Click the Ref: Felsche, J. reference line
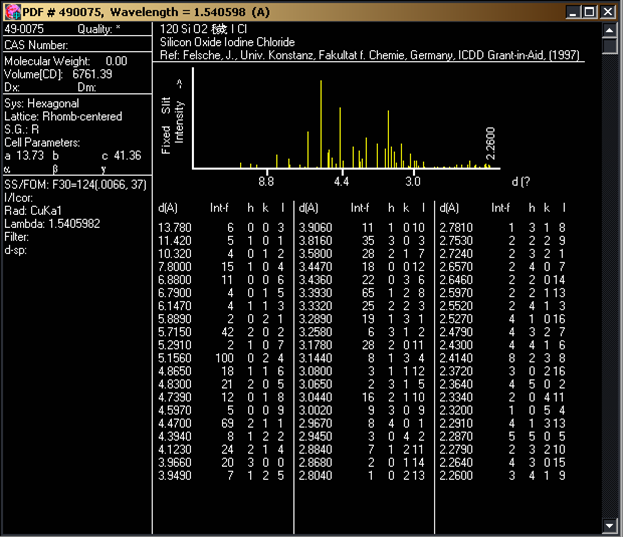Viewport: 623px width, 537px height. [370, 55]
